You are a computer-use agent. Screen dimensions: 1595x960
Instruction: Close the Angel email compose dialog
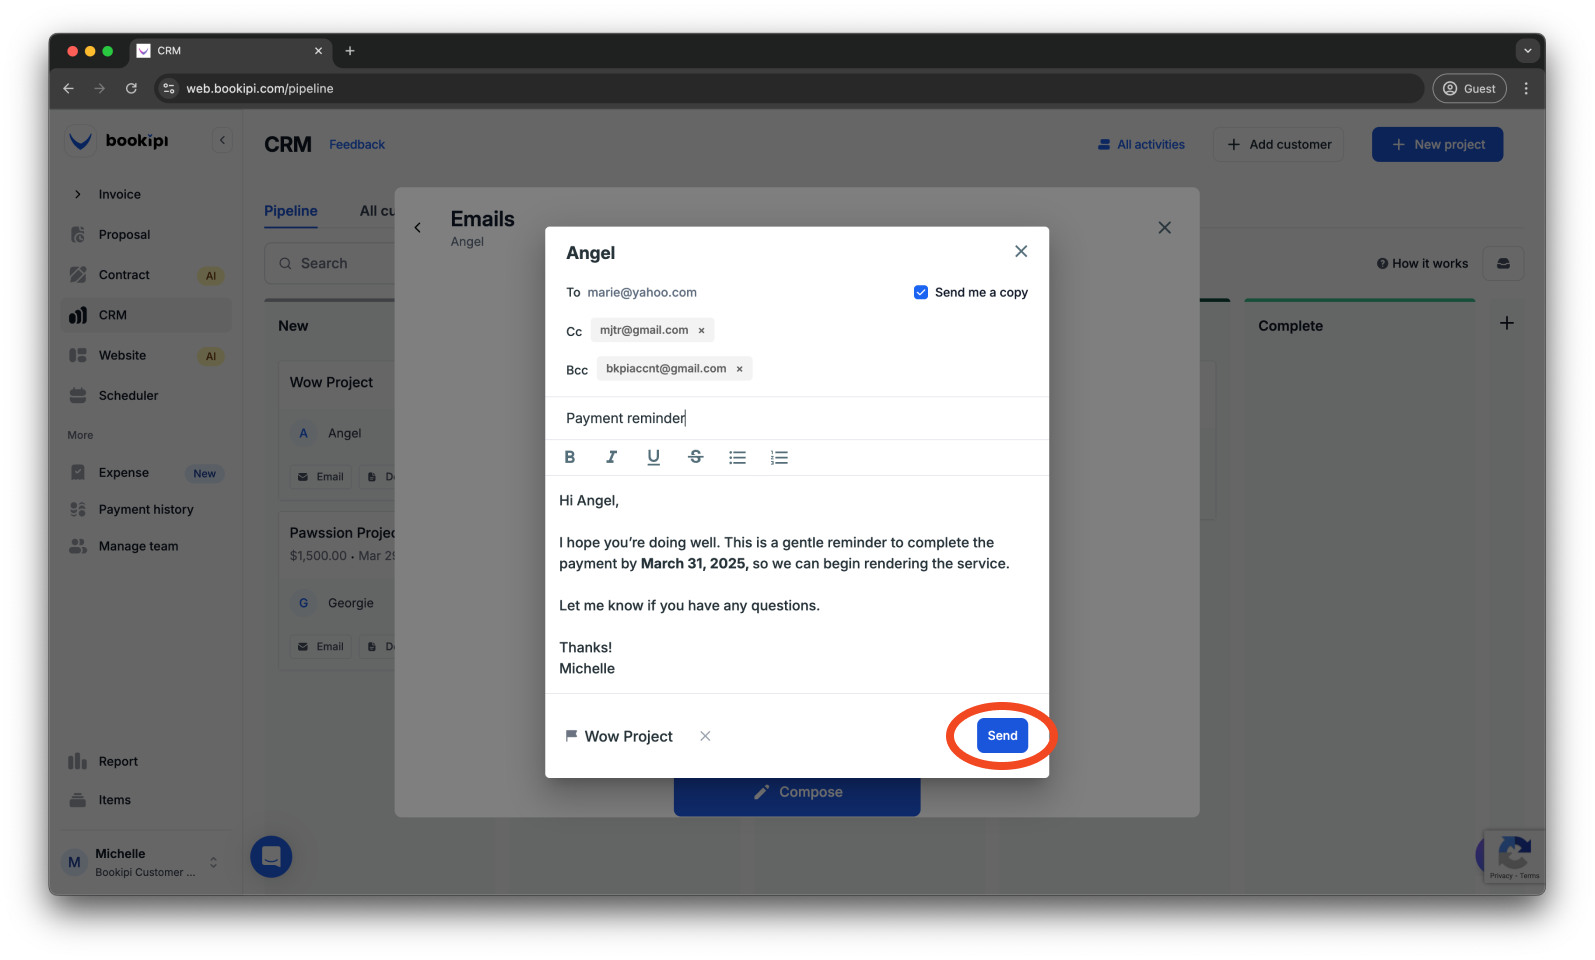1021,251
